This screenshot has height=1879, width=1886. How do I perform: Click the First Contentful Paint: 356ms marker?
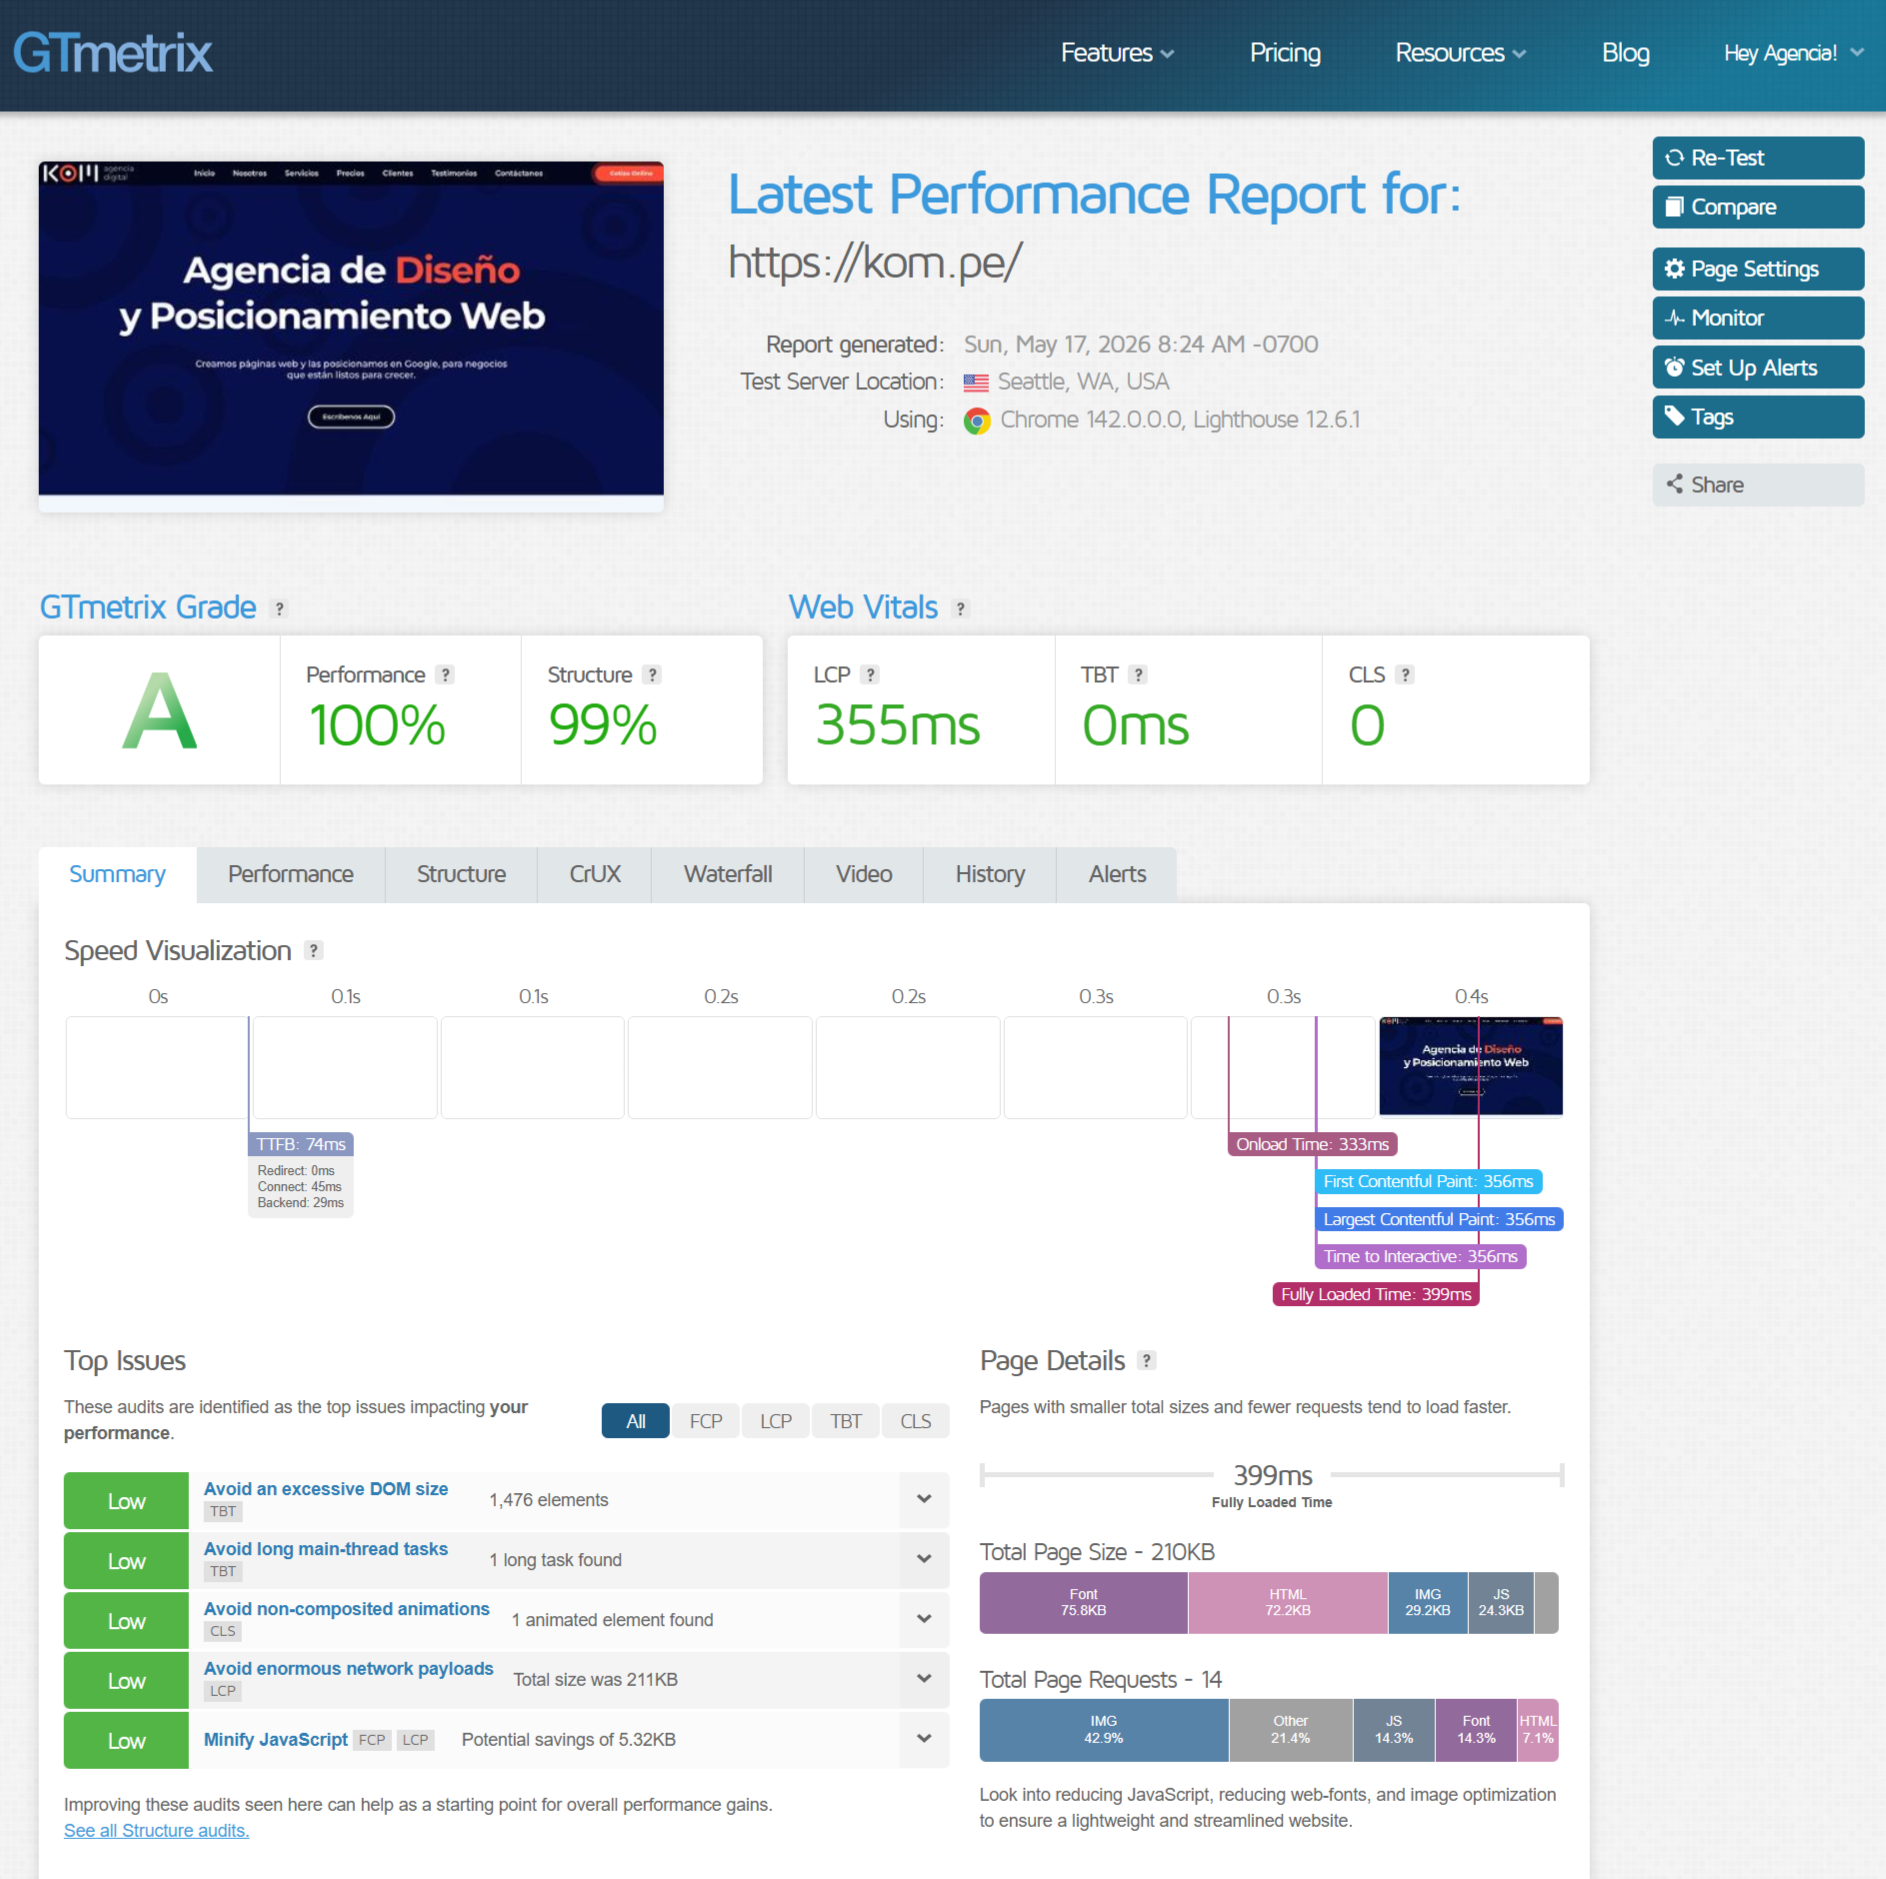pos(1428,1182)
